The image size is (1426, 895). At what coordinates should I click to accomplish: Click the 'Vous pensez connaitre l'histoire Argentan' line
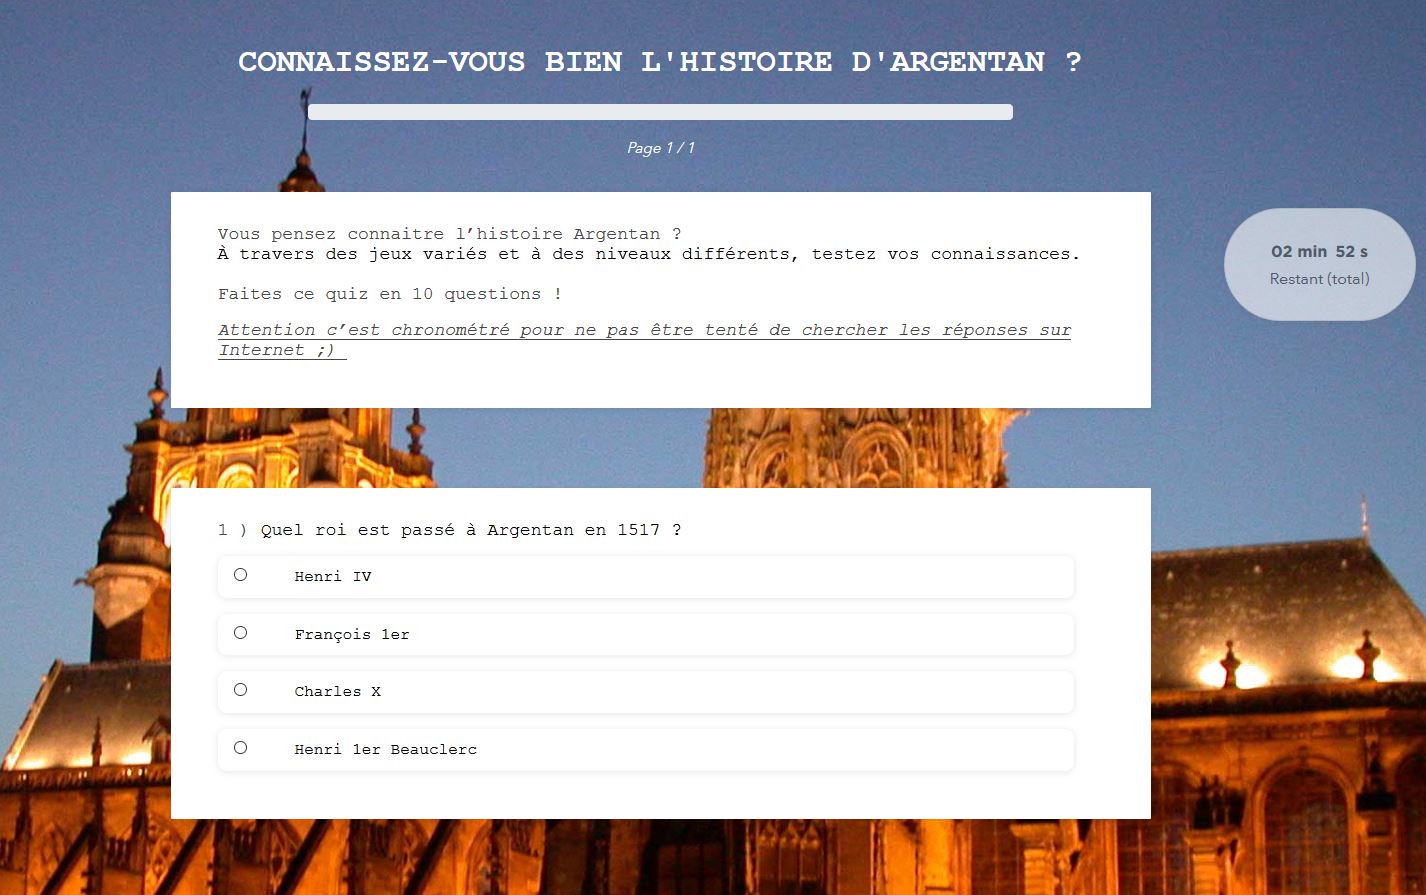pos(450,234)
